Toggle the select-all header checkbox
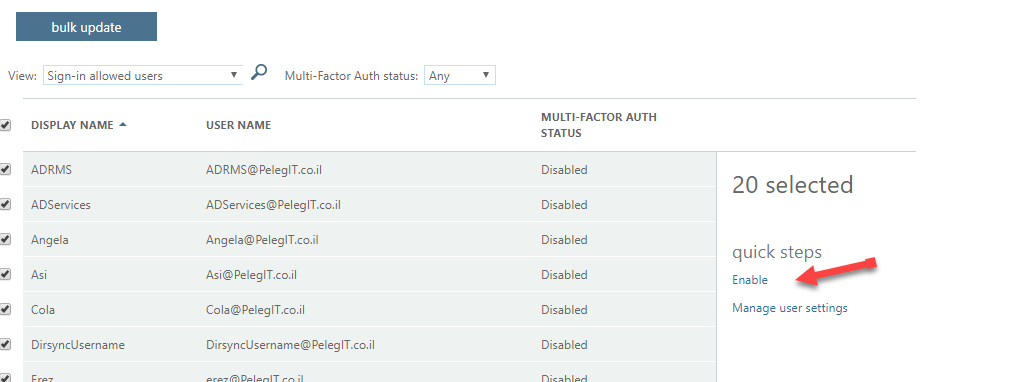The height and width of the screenshot is (382, 1012). (x=5, y=125)
